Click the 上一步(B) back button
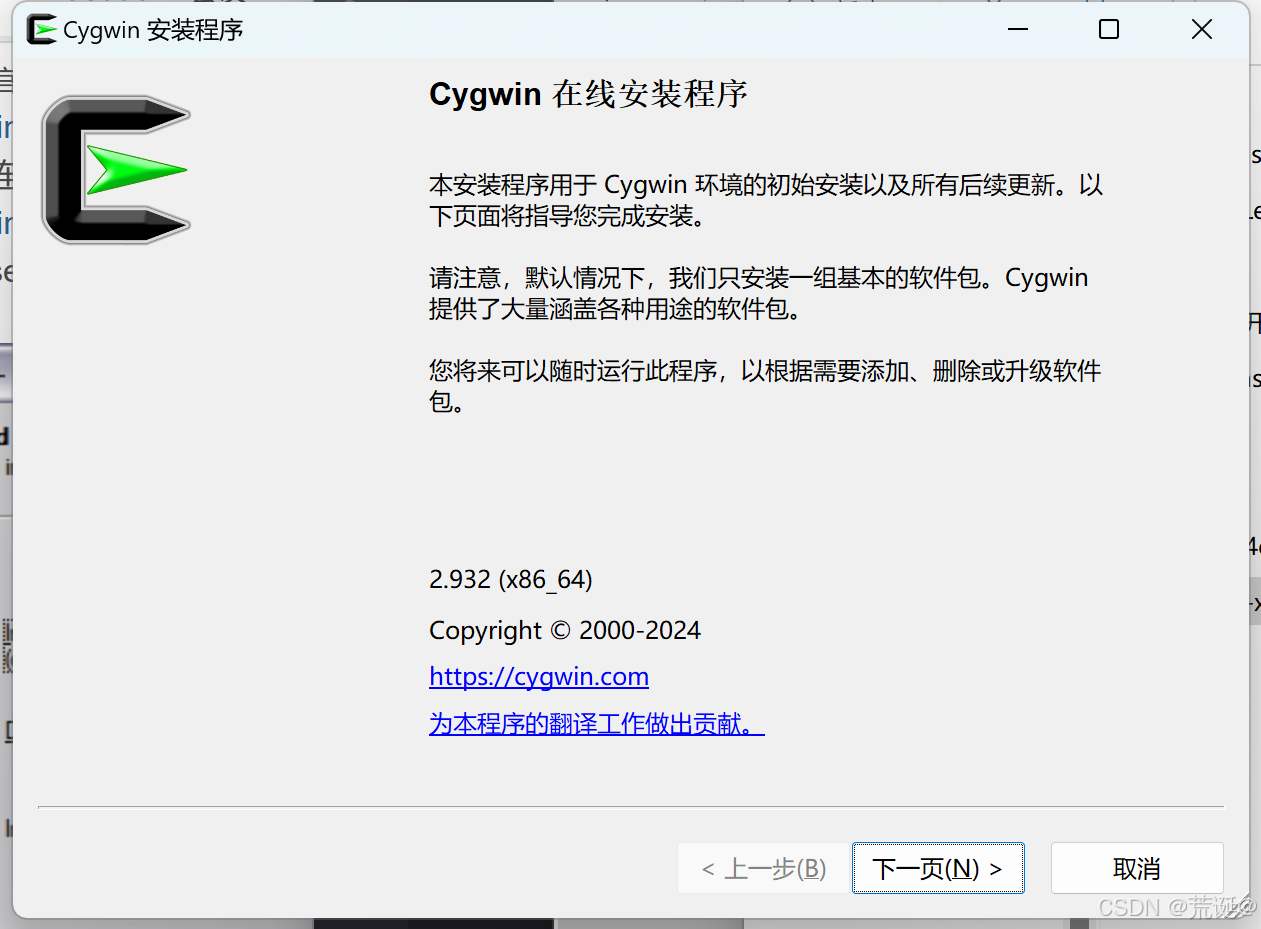1261x929 pixels. [762, 868]
